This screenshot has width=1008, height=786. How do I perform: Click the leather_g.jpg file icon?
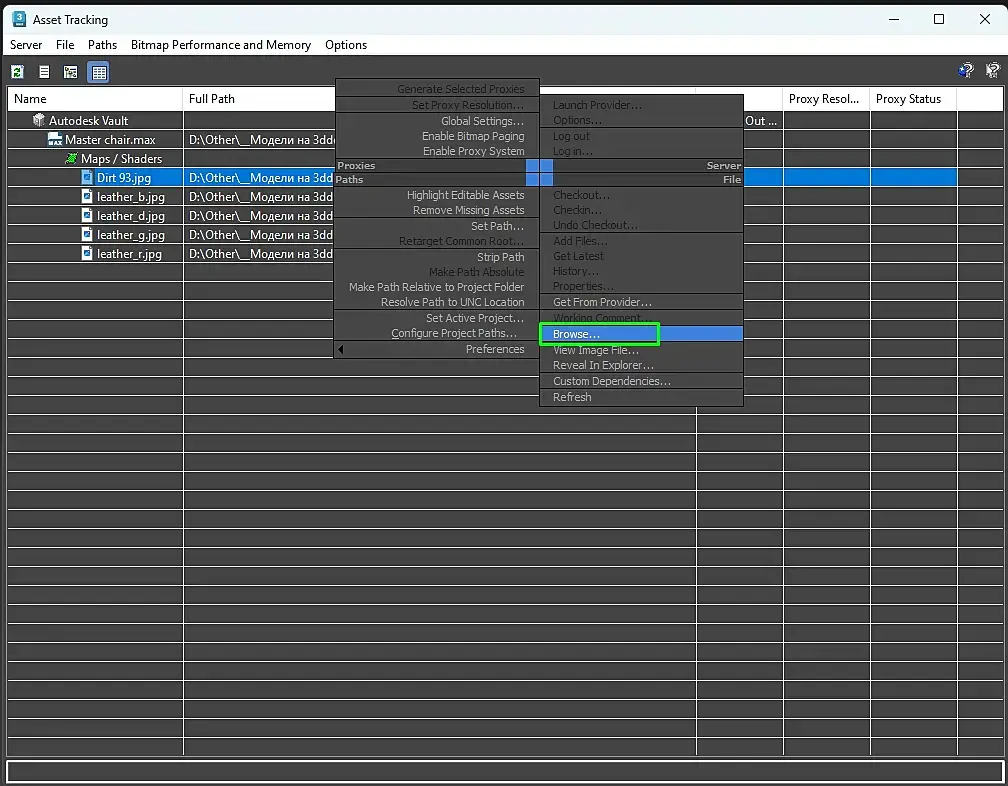[x=87, y=234]
